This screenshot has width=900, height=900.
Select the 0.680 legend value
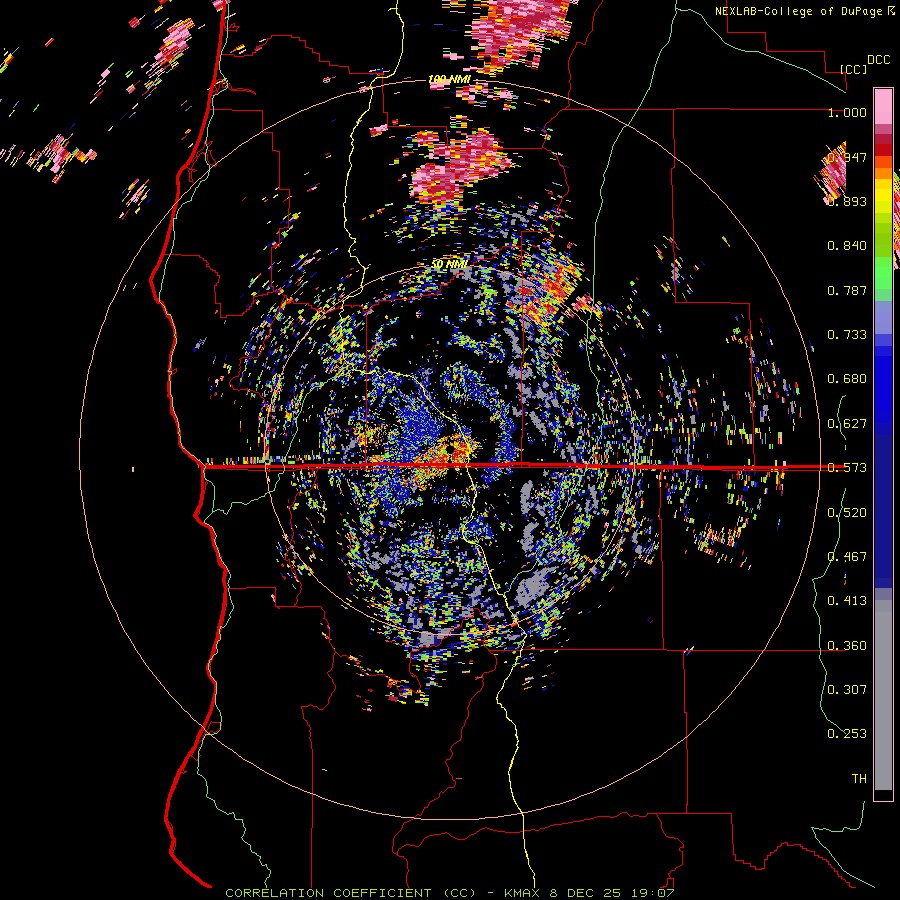point(847,379)
